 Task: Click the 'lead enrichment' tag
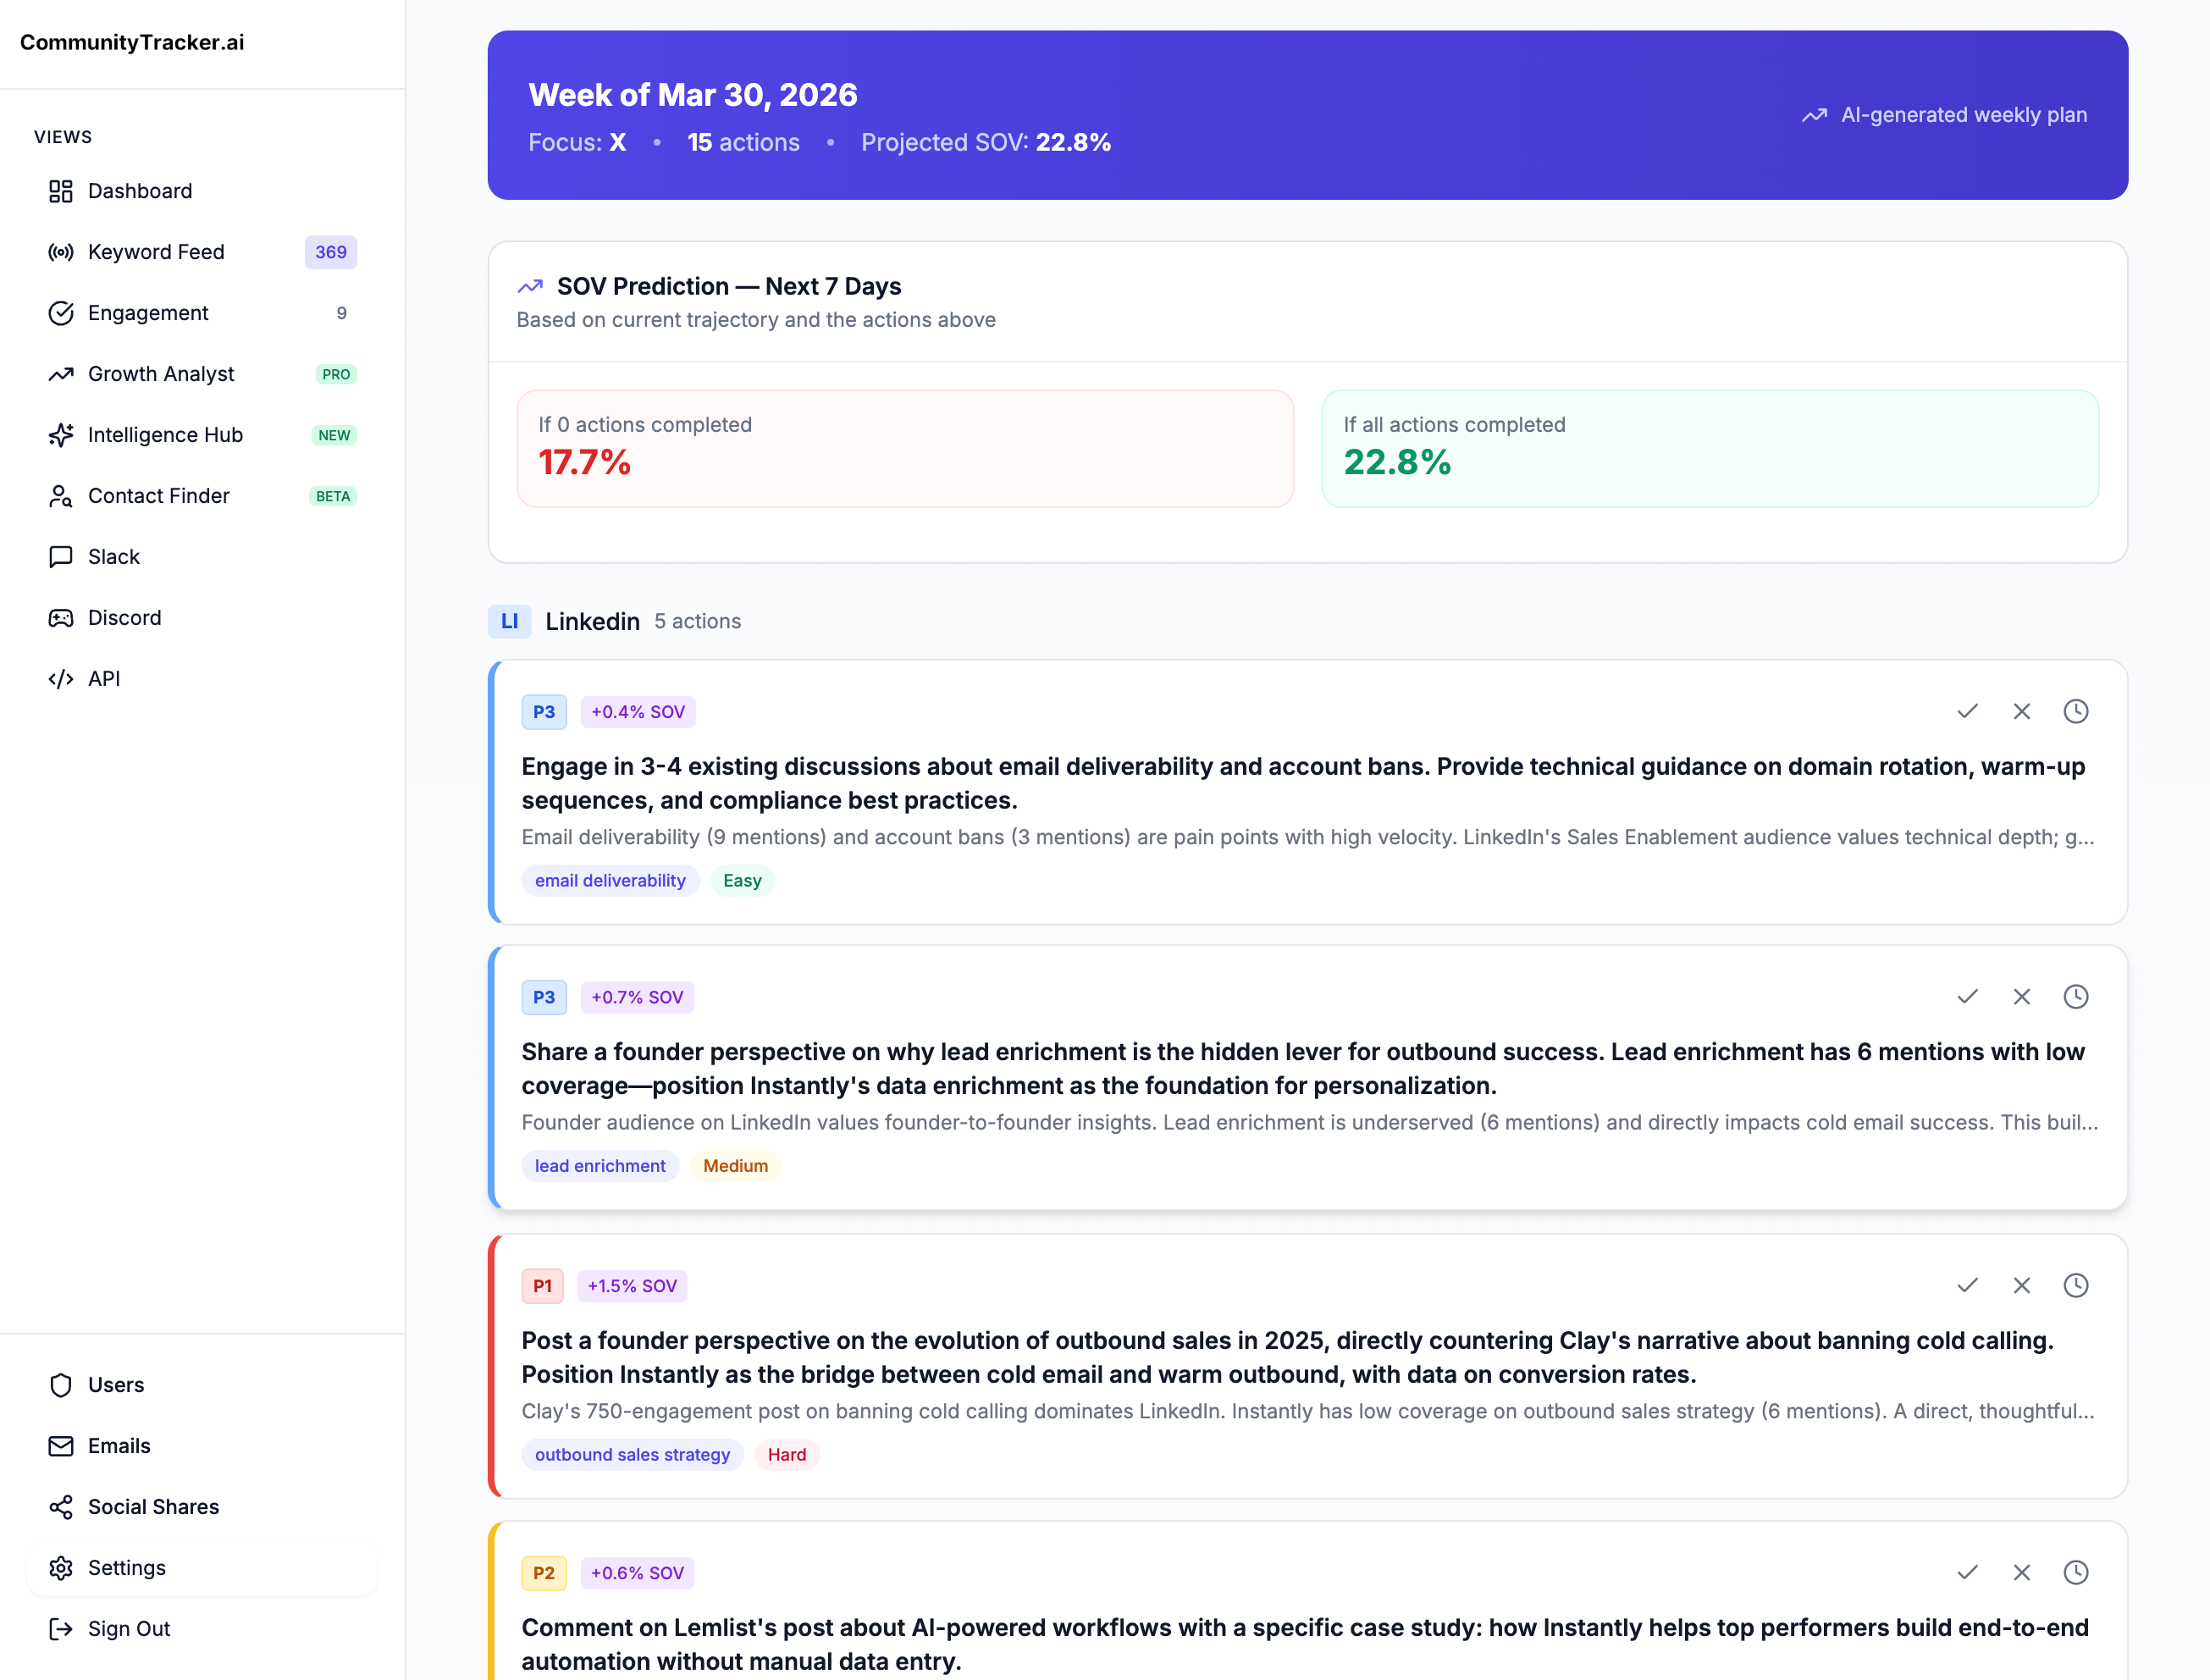pos(600,1166)
